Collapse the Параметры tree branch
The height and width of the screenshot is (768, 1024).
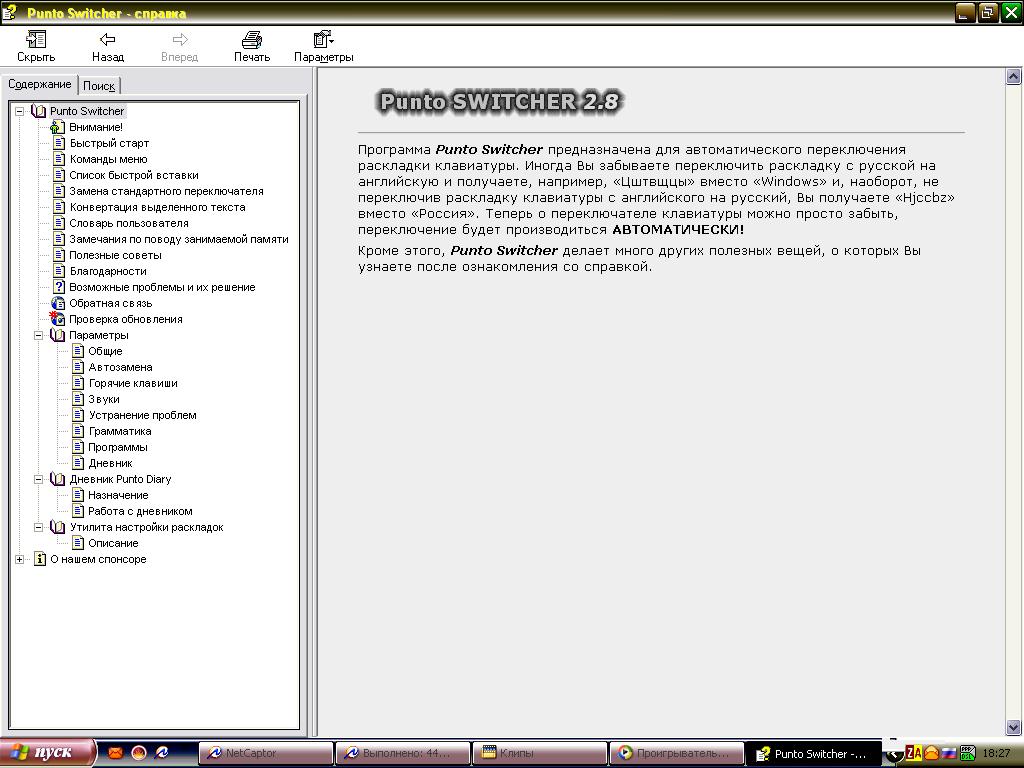39,335
